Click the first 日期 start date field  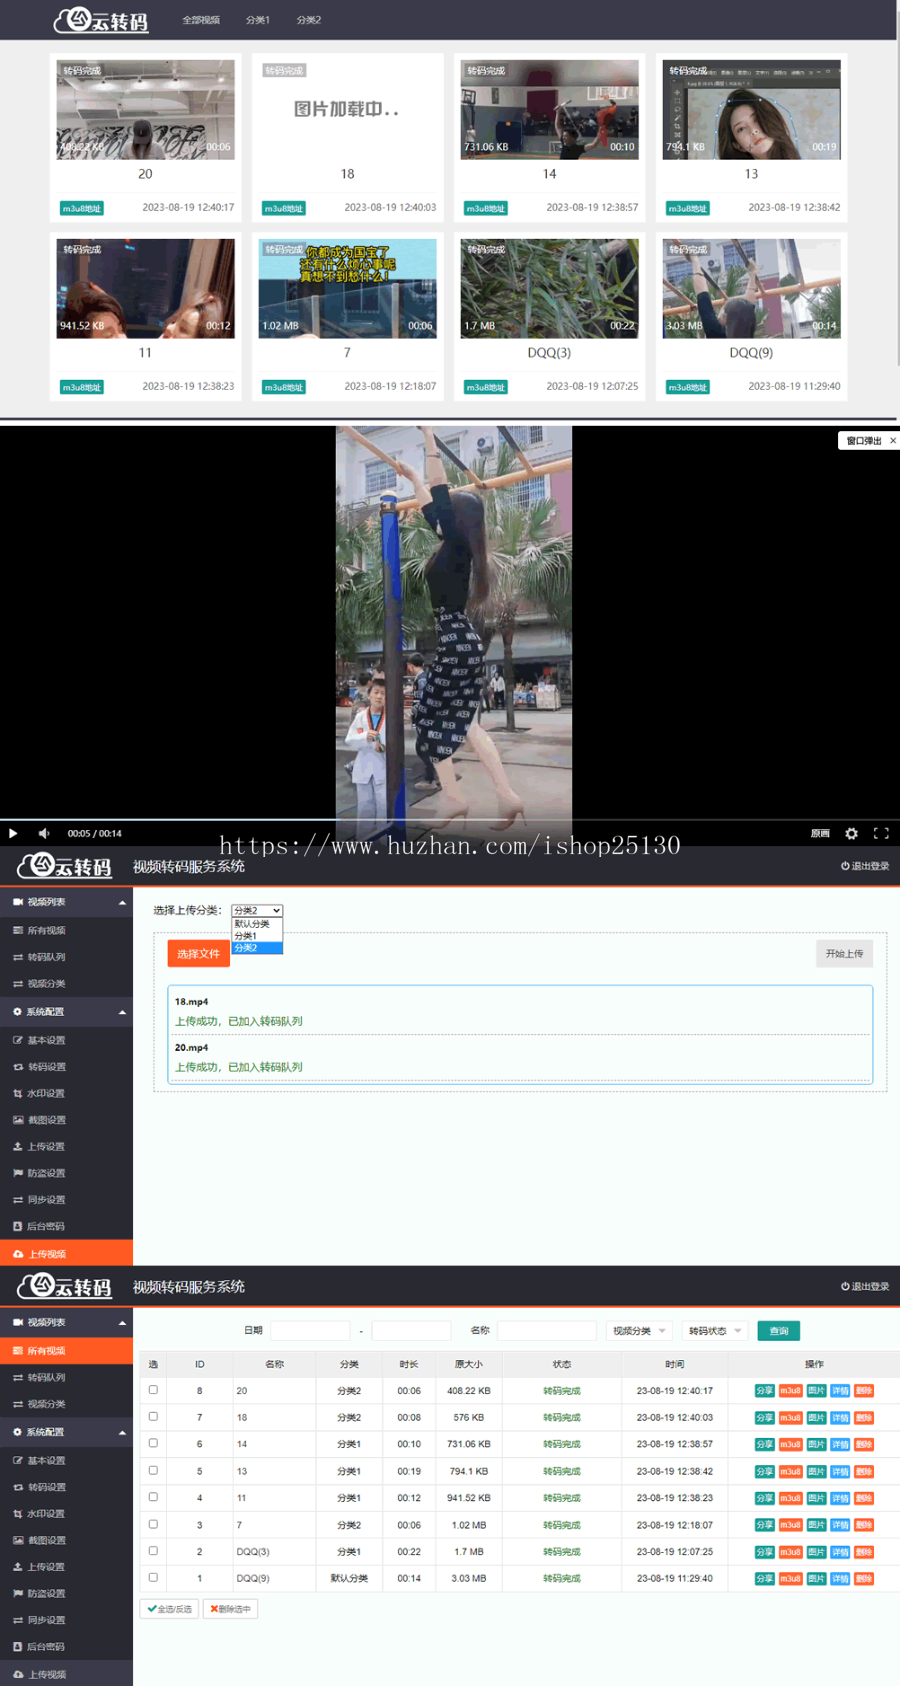(310, 1331)
